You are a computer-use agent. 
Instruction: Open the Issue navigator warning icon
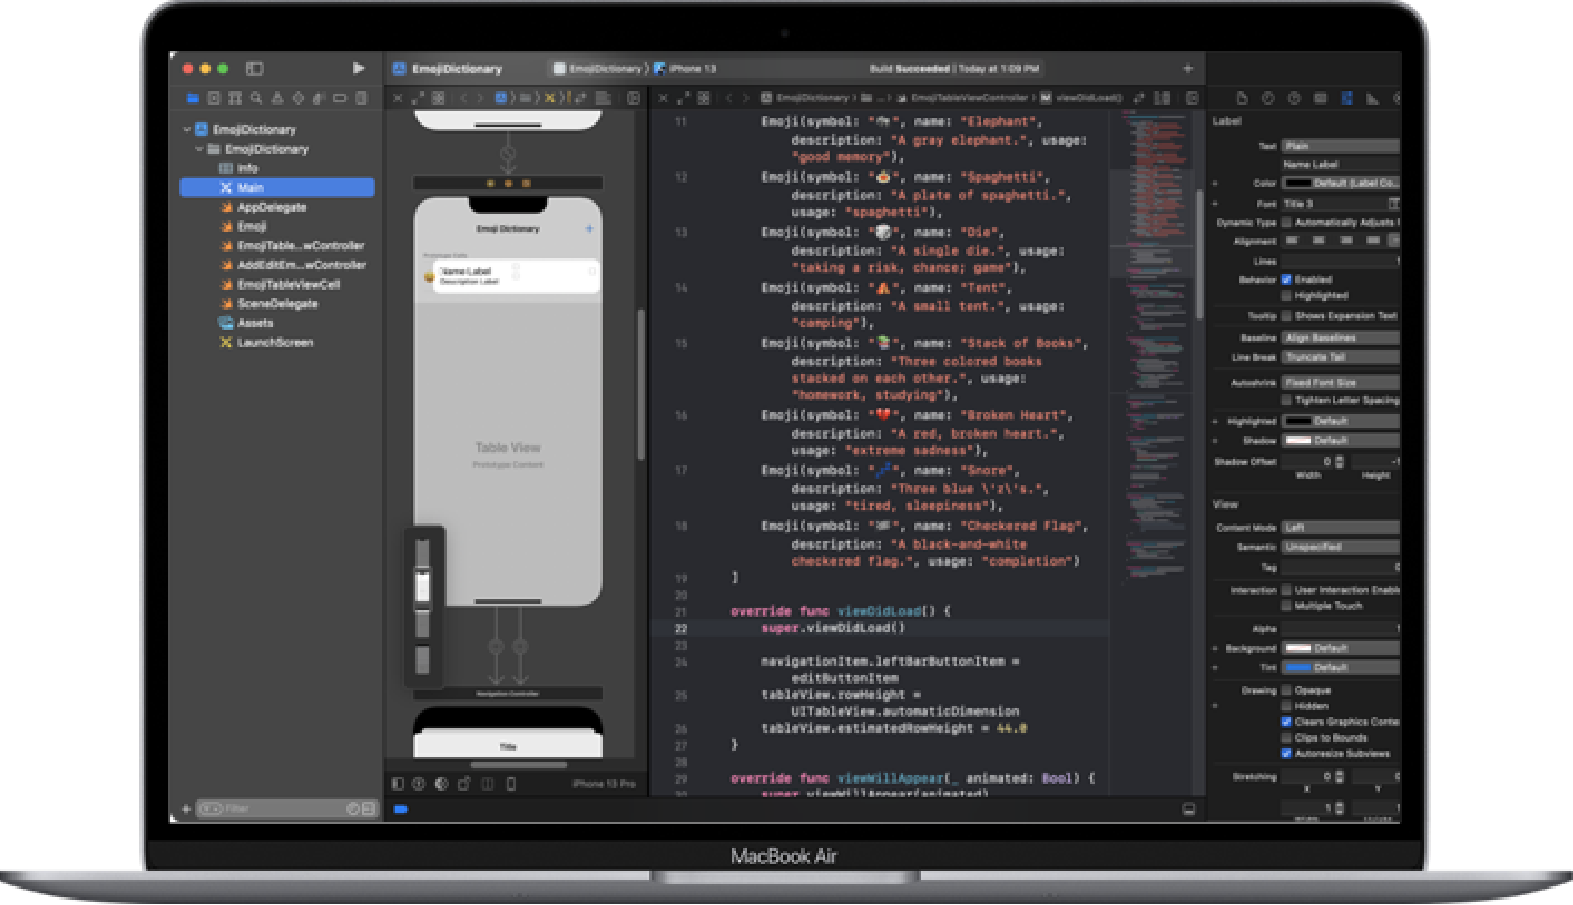(277, 98)
